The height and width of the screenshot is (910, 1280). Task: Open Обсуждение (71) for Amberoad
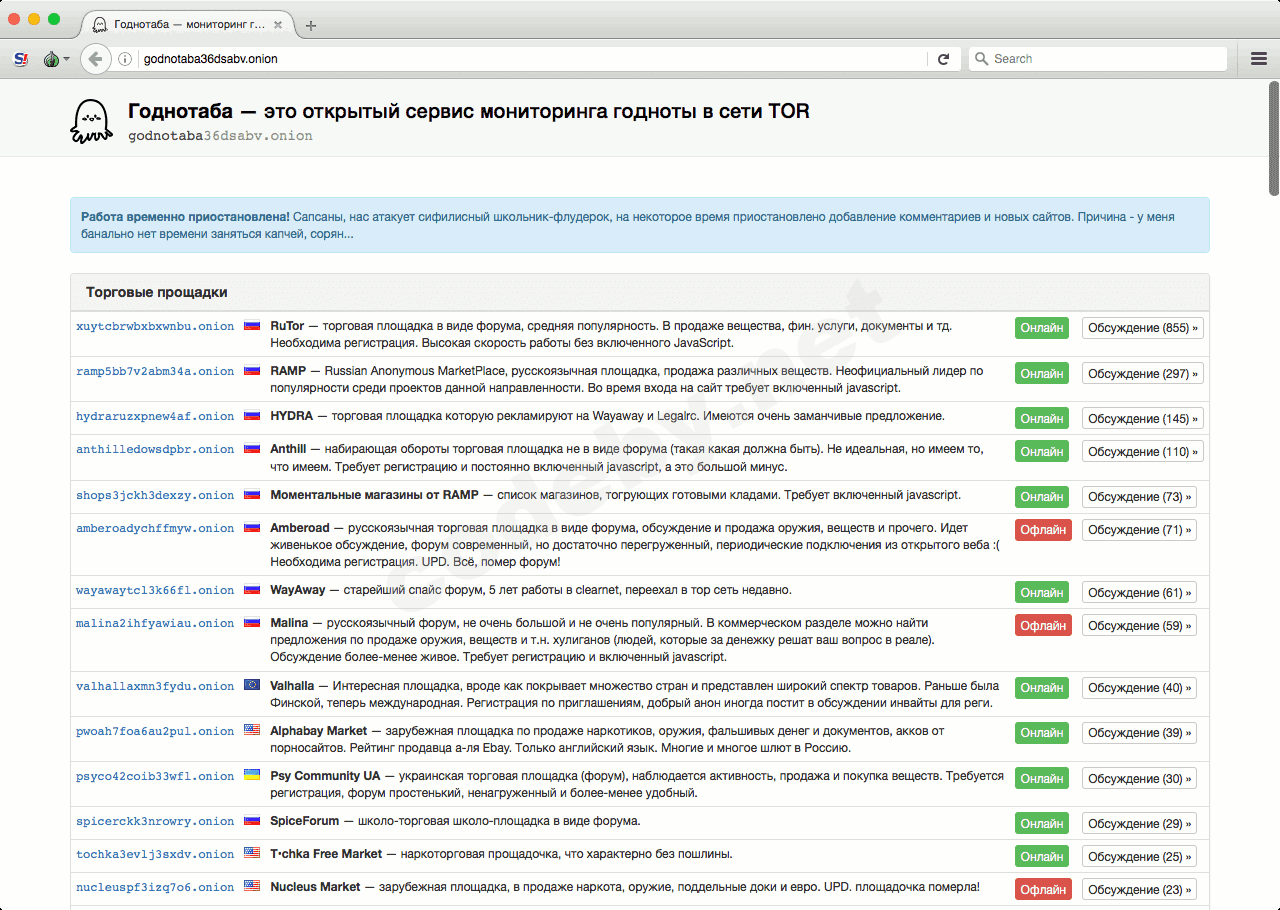pos(1139,530)
